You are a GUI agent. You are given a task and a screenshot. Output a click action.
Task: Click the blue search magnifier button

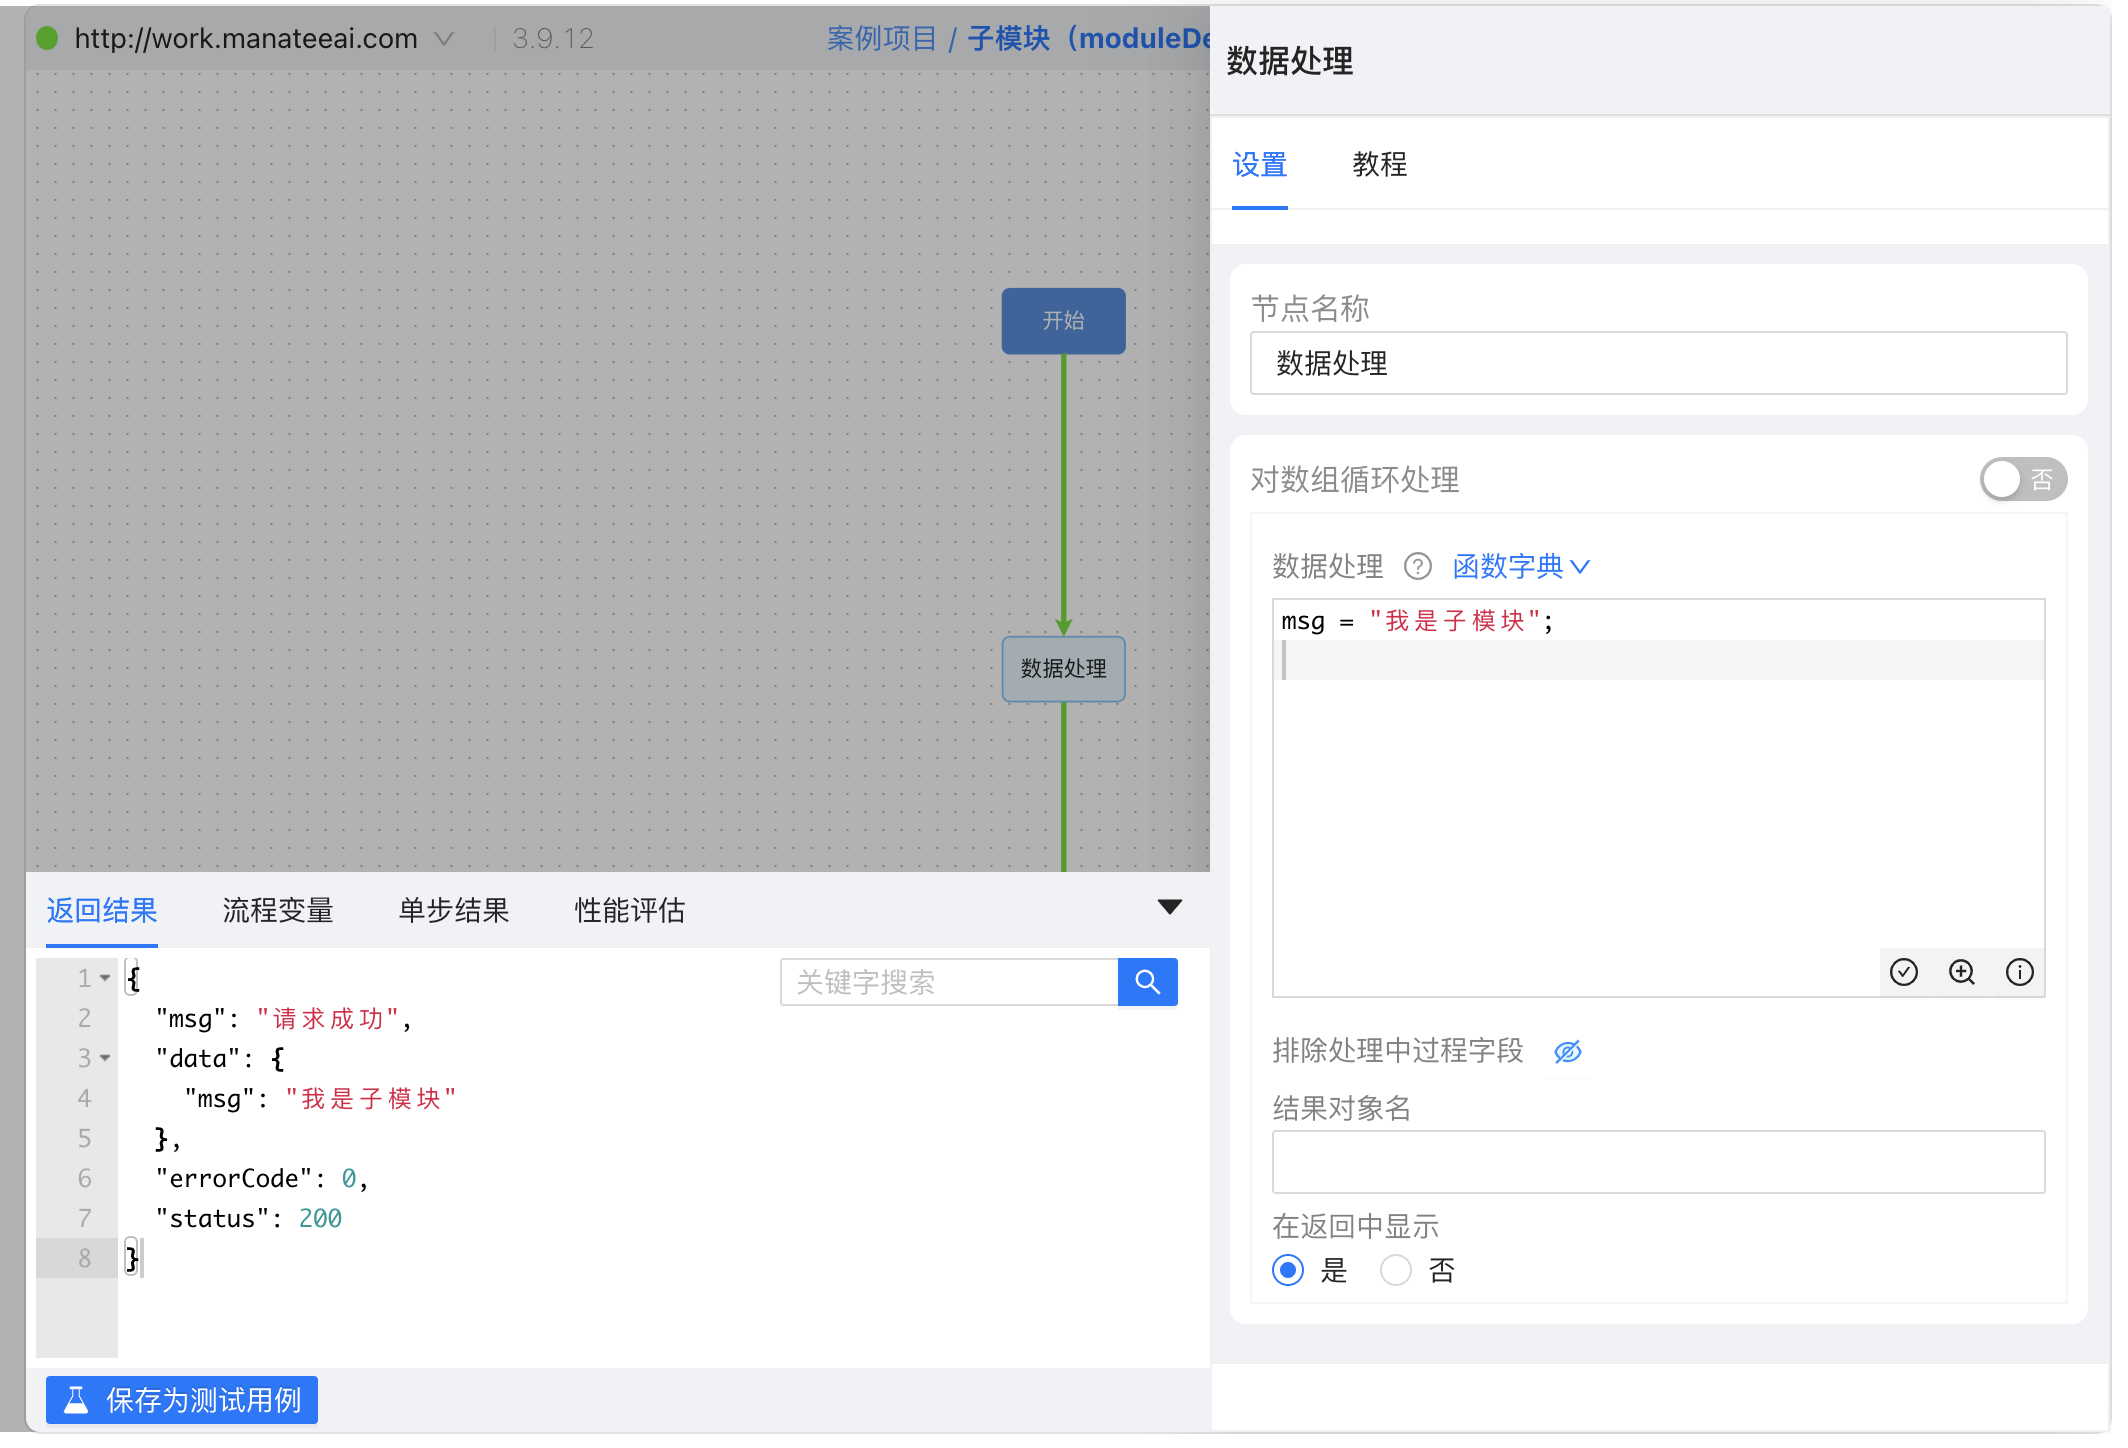[1148, 982]
